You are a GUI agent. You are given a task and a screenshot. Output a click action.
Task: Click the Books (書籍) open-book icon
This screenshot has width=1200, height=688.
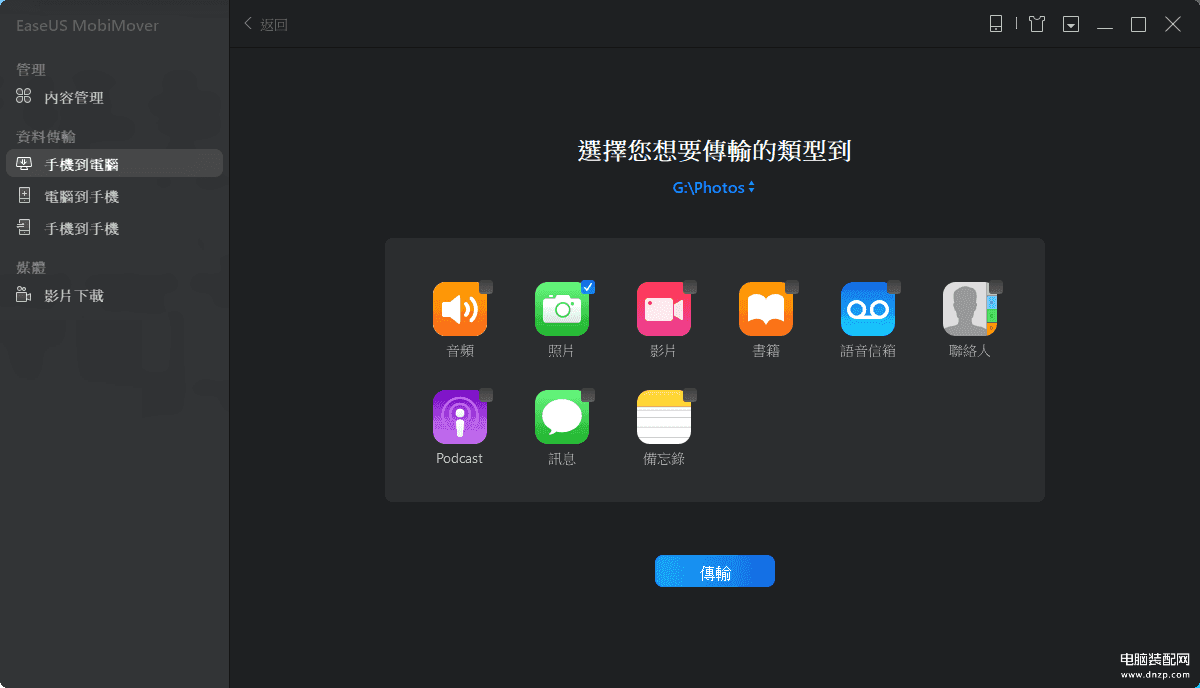766,309
